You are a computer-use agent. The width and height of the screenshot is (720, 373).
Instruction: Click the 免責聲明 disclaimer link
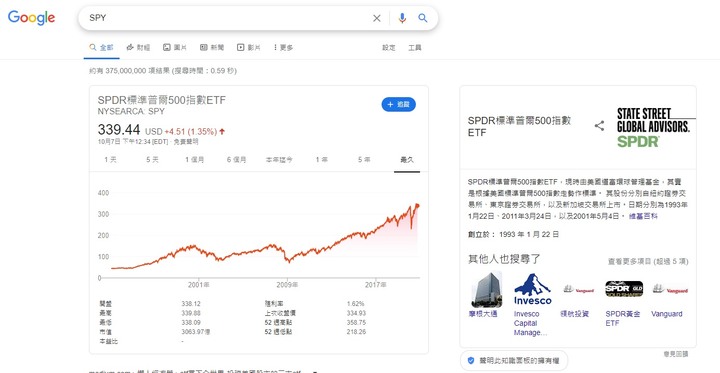tap(186, 142)
